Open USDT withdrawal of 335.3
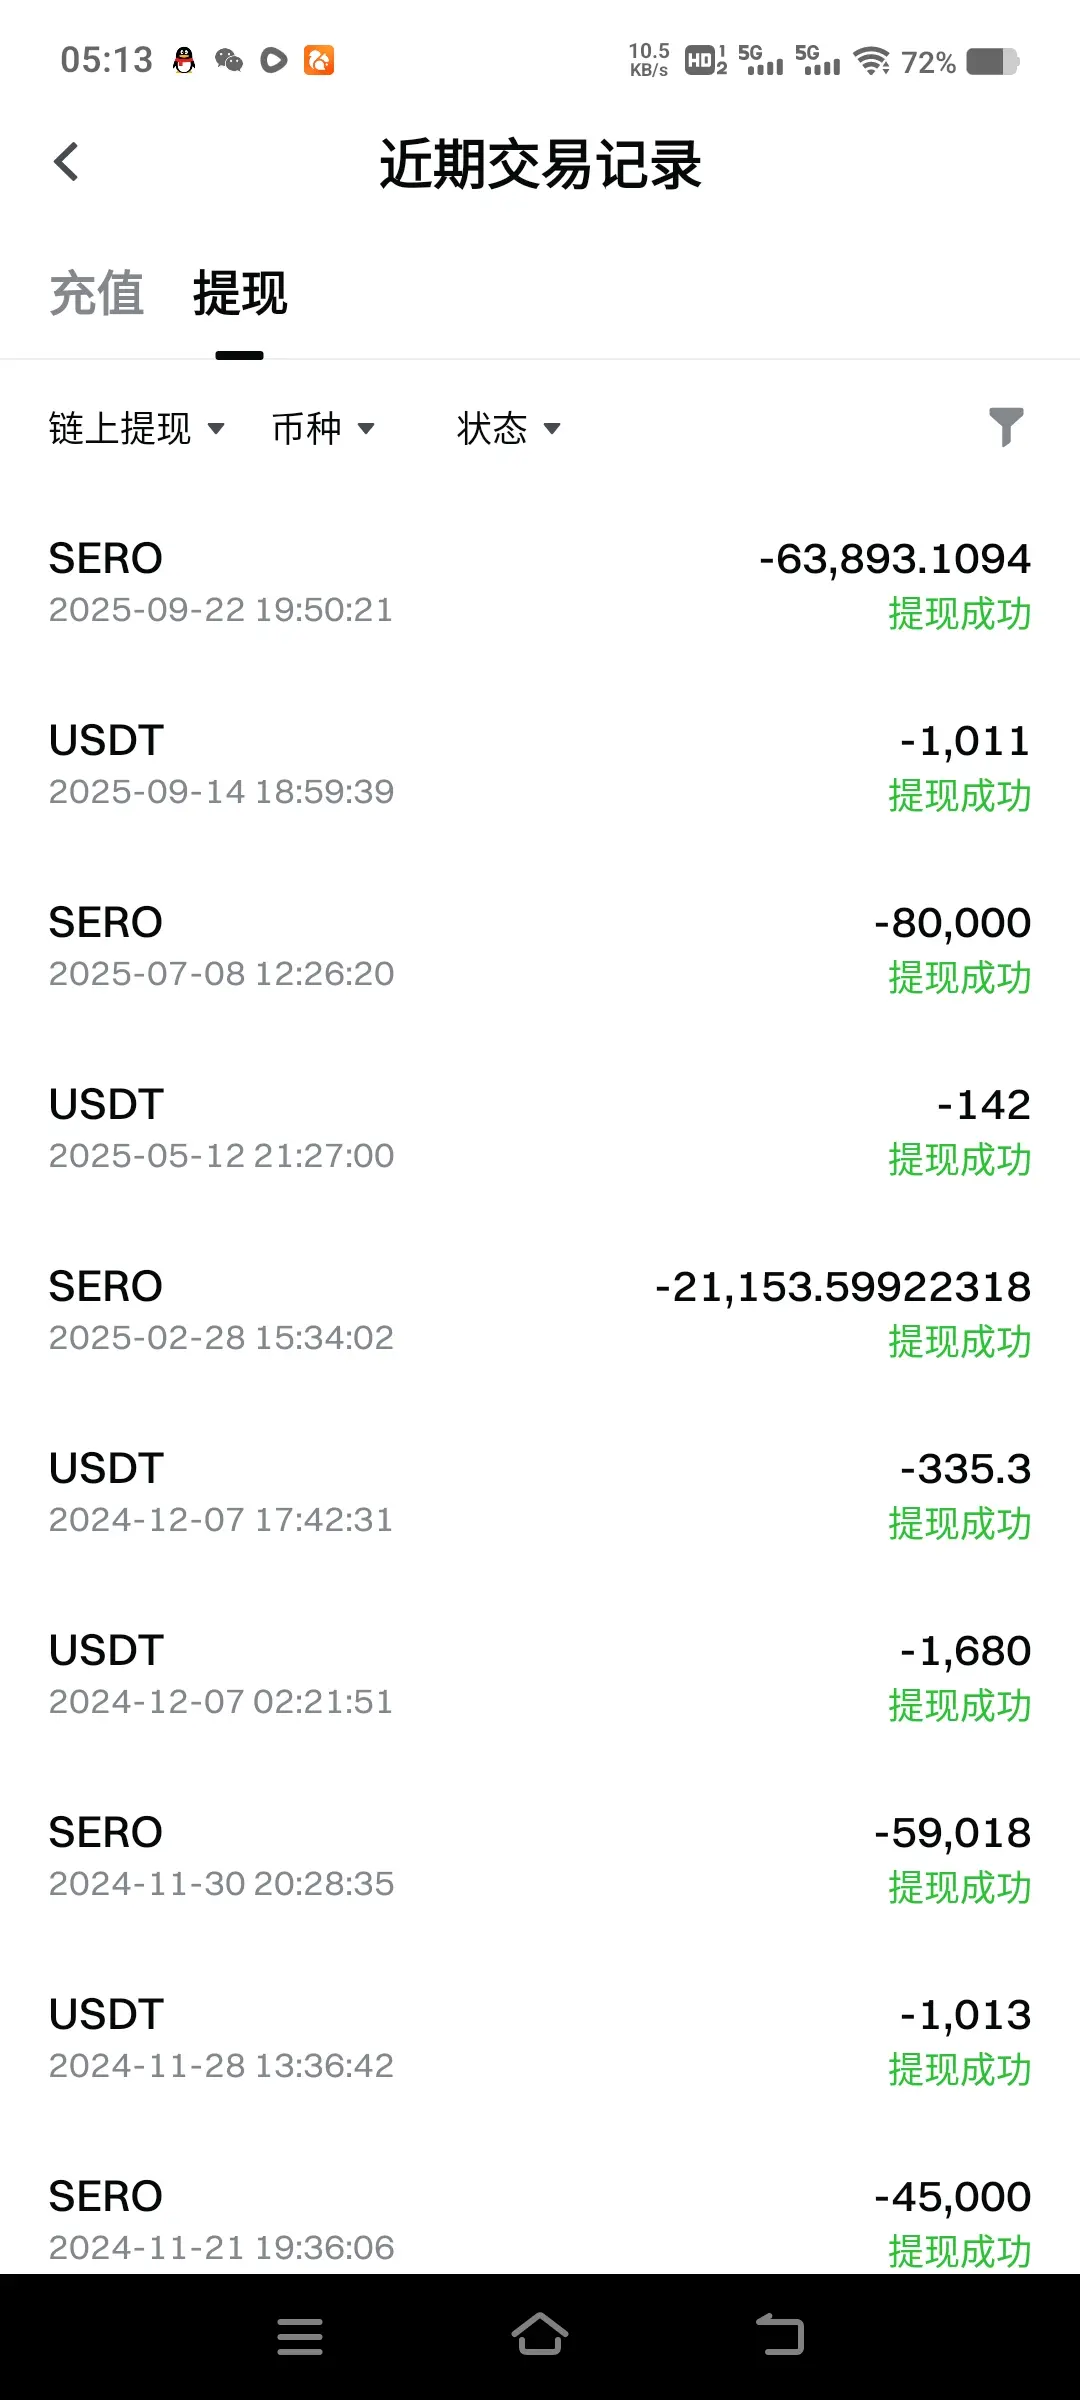The height and width of the screenshot is (2400, 1080). tap(540, 1495)
